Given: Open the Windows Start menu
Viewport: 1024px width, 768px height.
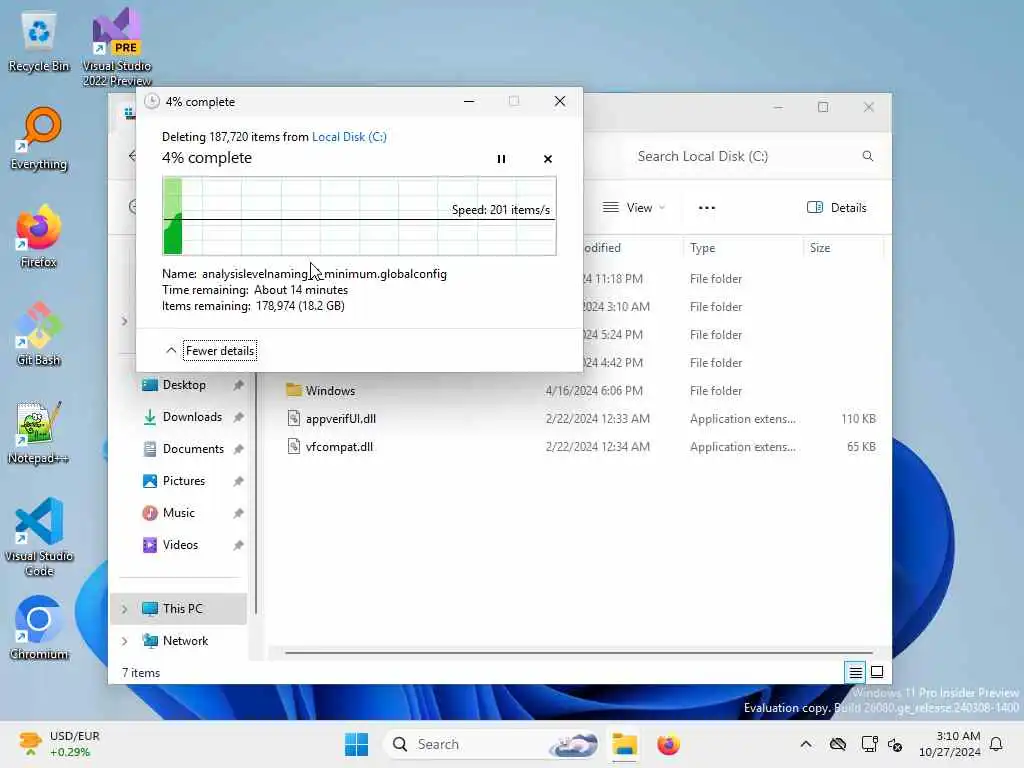Looking at the screenshot, I should coord(357,744).
